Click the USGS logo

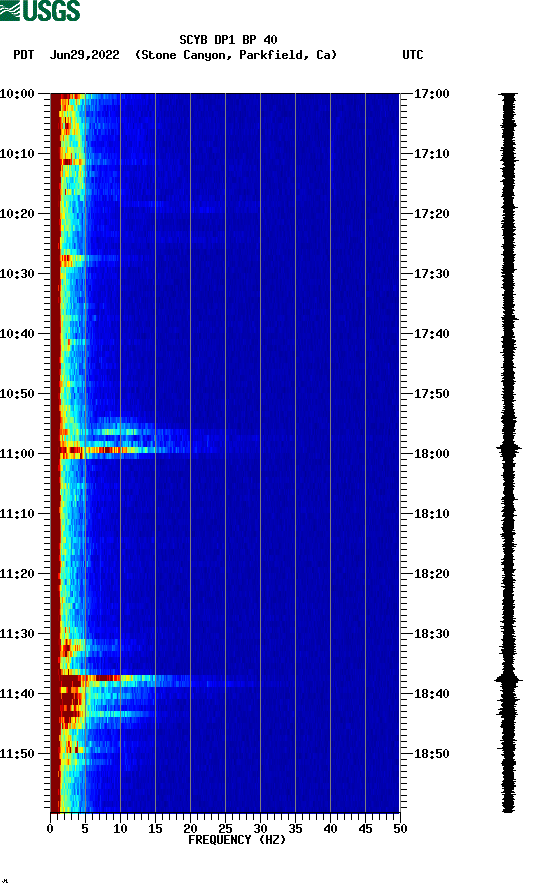[x=40, y=10]
